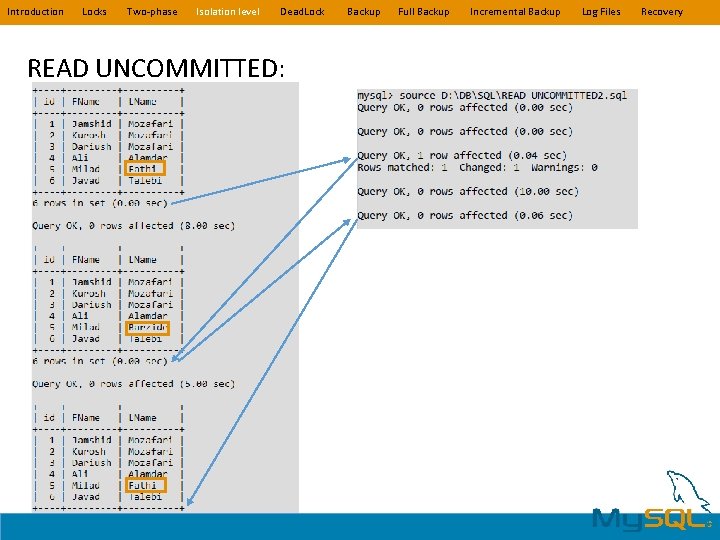Click the 'Query OK, 0 rows affected (10.00 sec)' line
The image size is (720, 540).
point(468,191)
